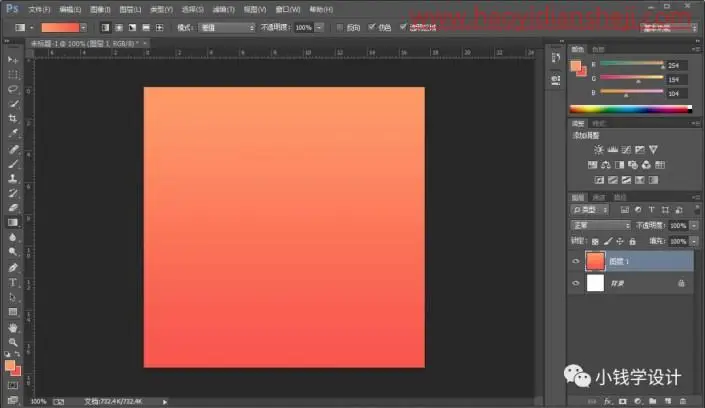Select the Zoom tool in toolbox
This screenshot has width=705, height=408.
point(13,343)
